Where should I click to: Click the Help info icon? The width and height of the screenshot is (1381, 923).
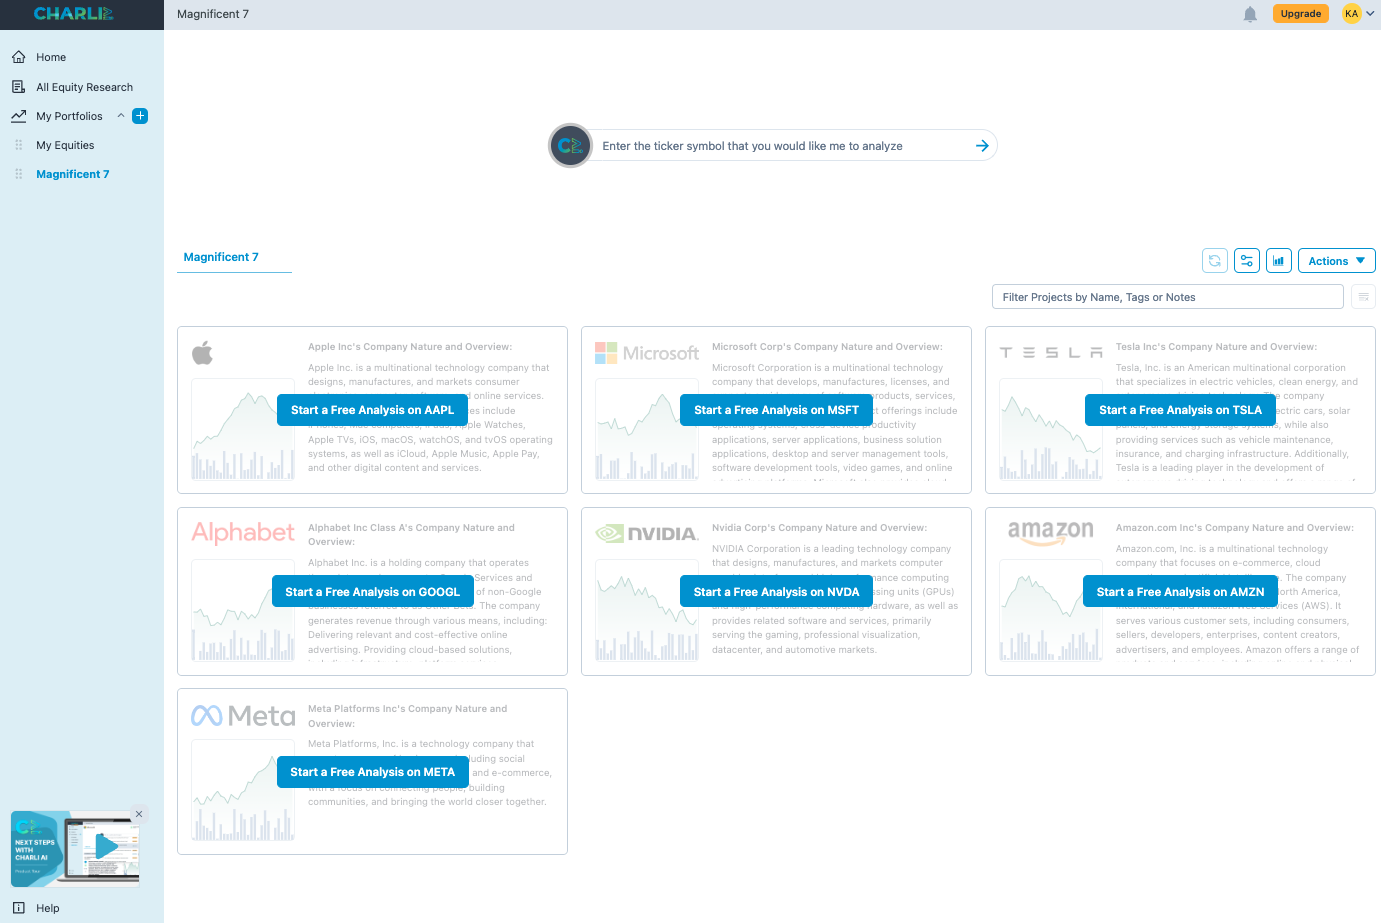pyautogui.click(x=18, y=908)
